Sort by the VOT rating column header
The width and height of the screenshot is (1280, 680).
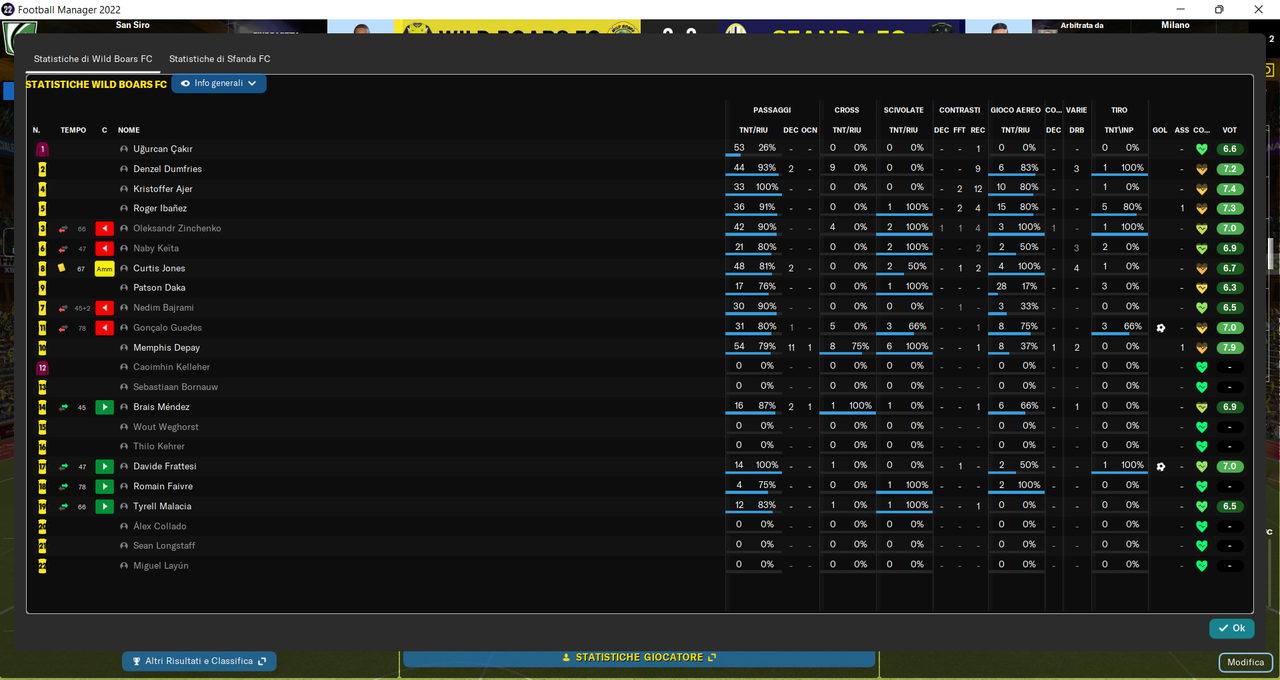pyautogui.click(x=1229, y=130)
